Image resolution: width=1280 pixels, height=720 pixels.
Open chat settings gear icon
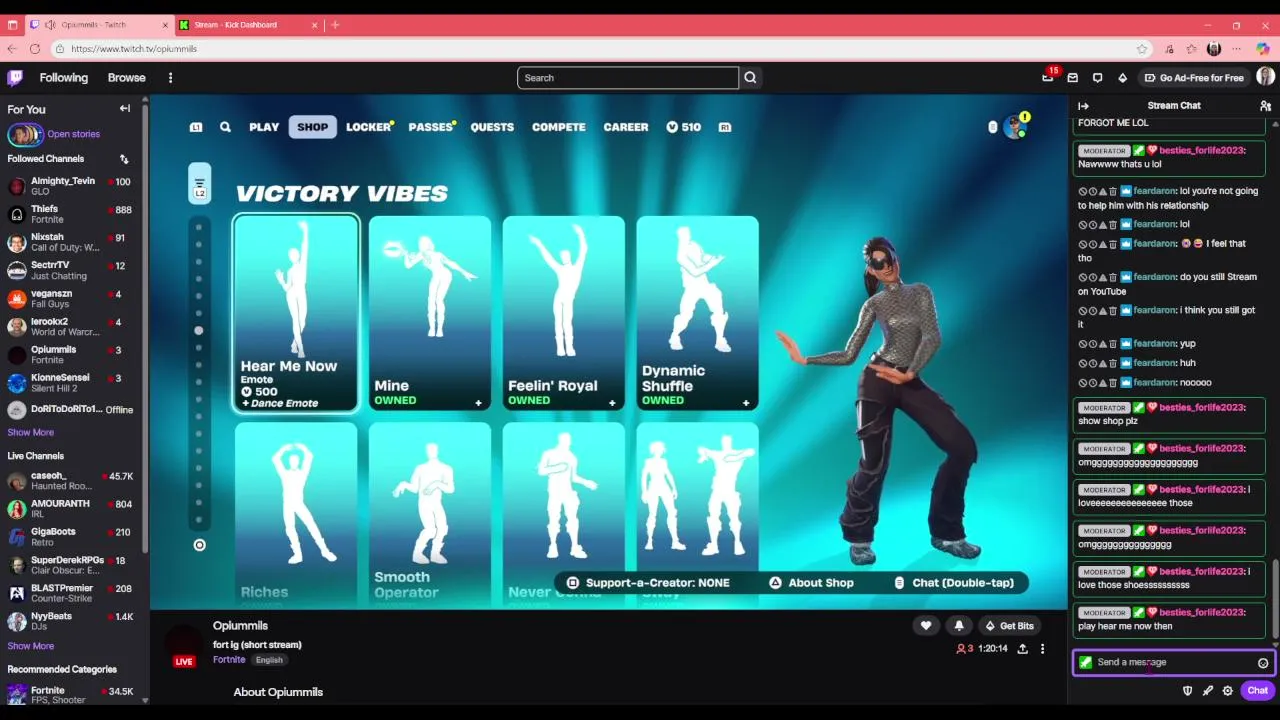point(1227,691)
